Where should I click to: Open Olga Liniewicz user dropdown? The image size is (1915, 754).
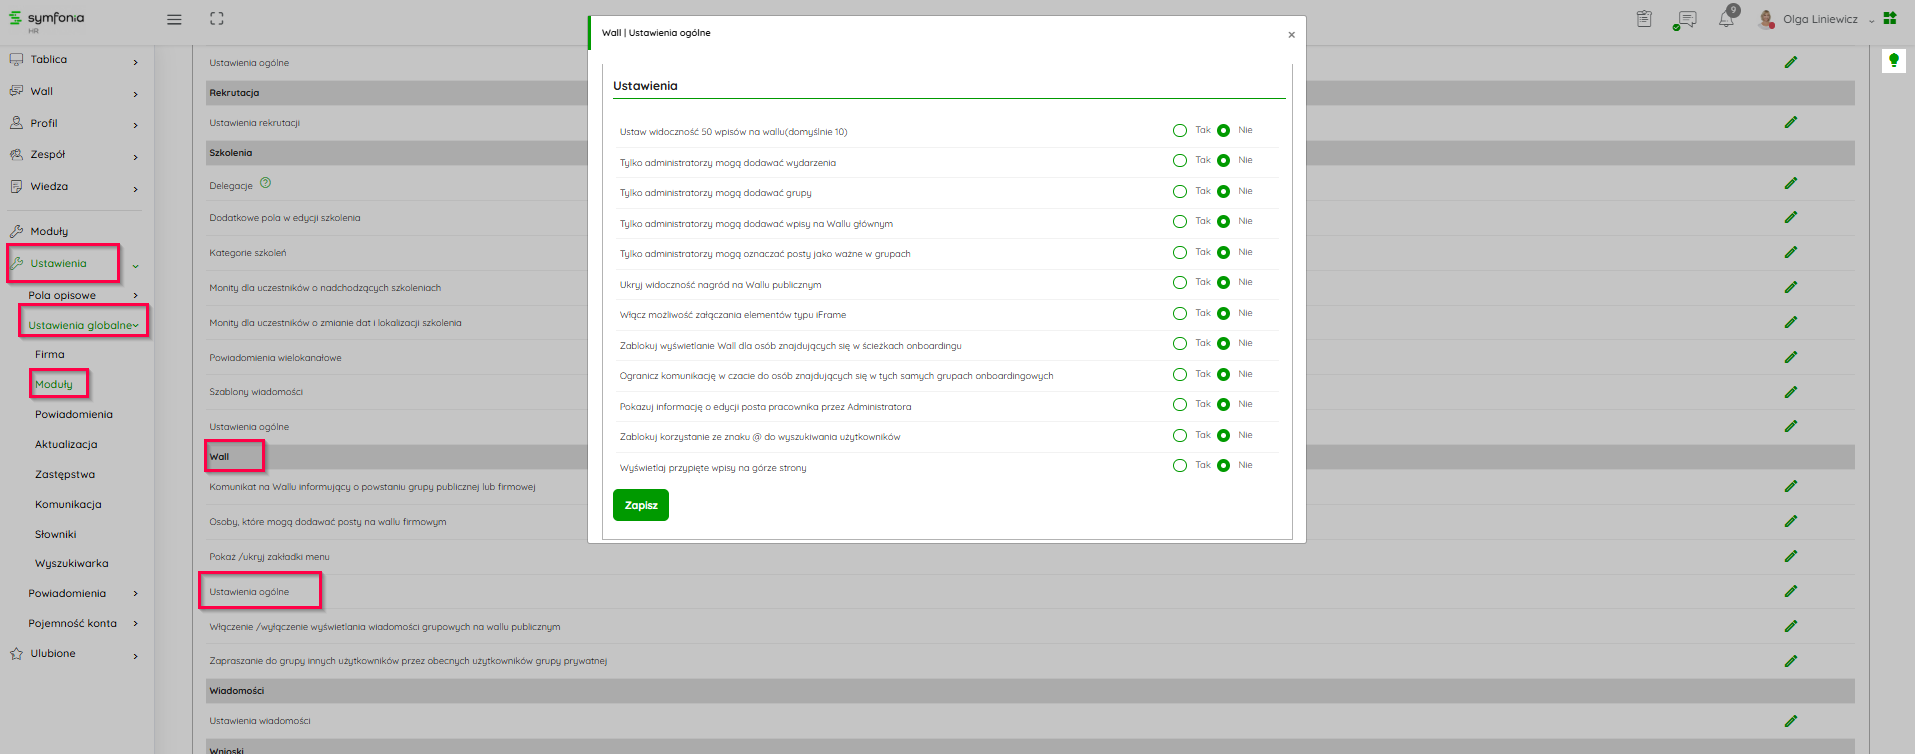coord(1820,19)
